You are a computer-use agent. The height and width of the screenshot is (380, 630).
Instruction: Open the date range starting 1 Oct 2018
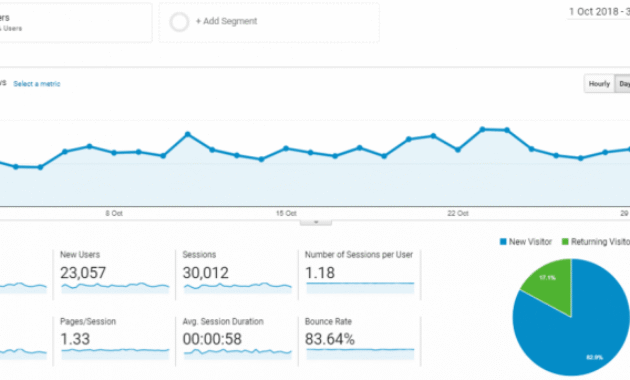point(599,12)
